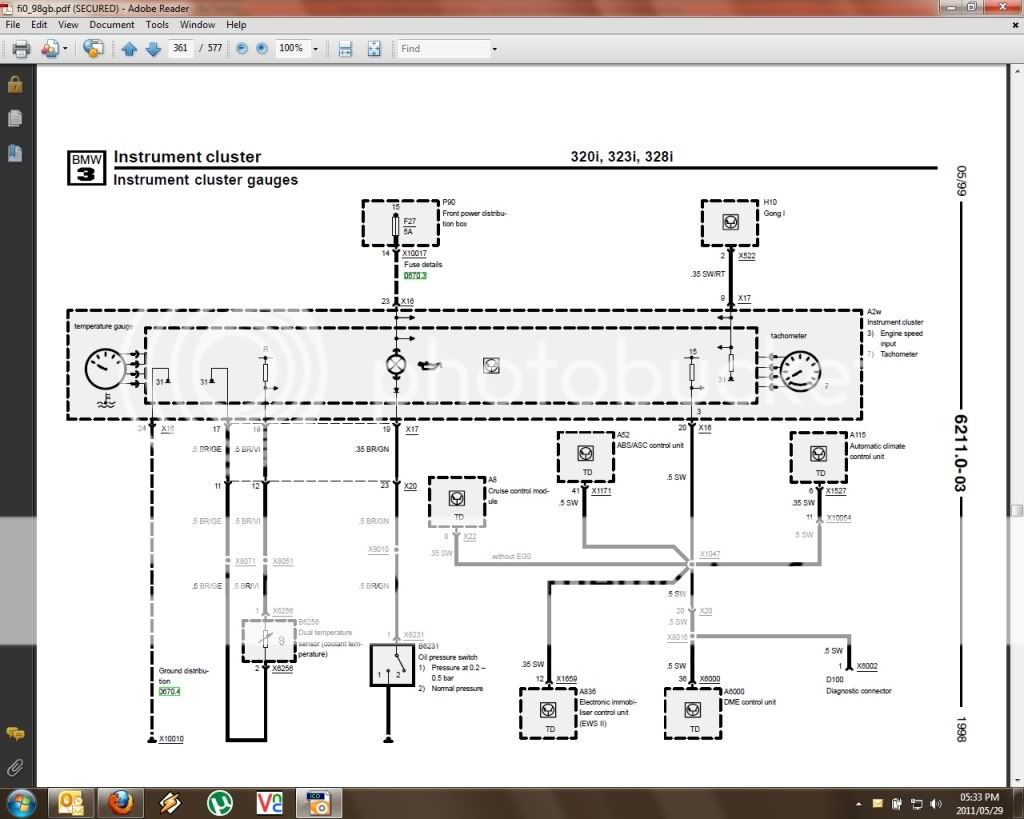Close the document with the menu-bar X
Image resolution: width=1024 pixels, height=819 pixels.
pos(1016,25)
